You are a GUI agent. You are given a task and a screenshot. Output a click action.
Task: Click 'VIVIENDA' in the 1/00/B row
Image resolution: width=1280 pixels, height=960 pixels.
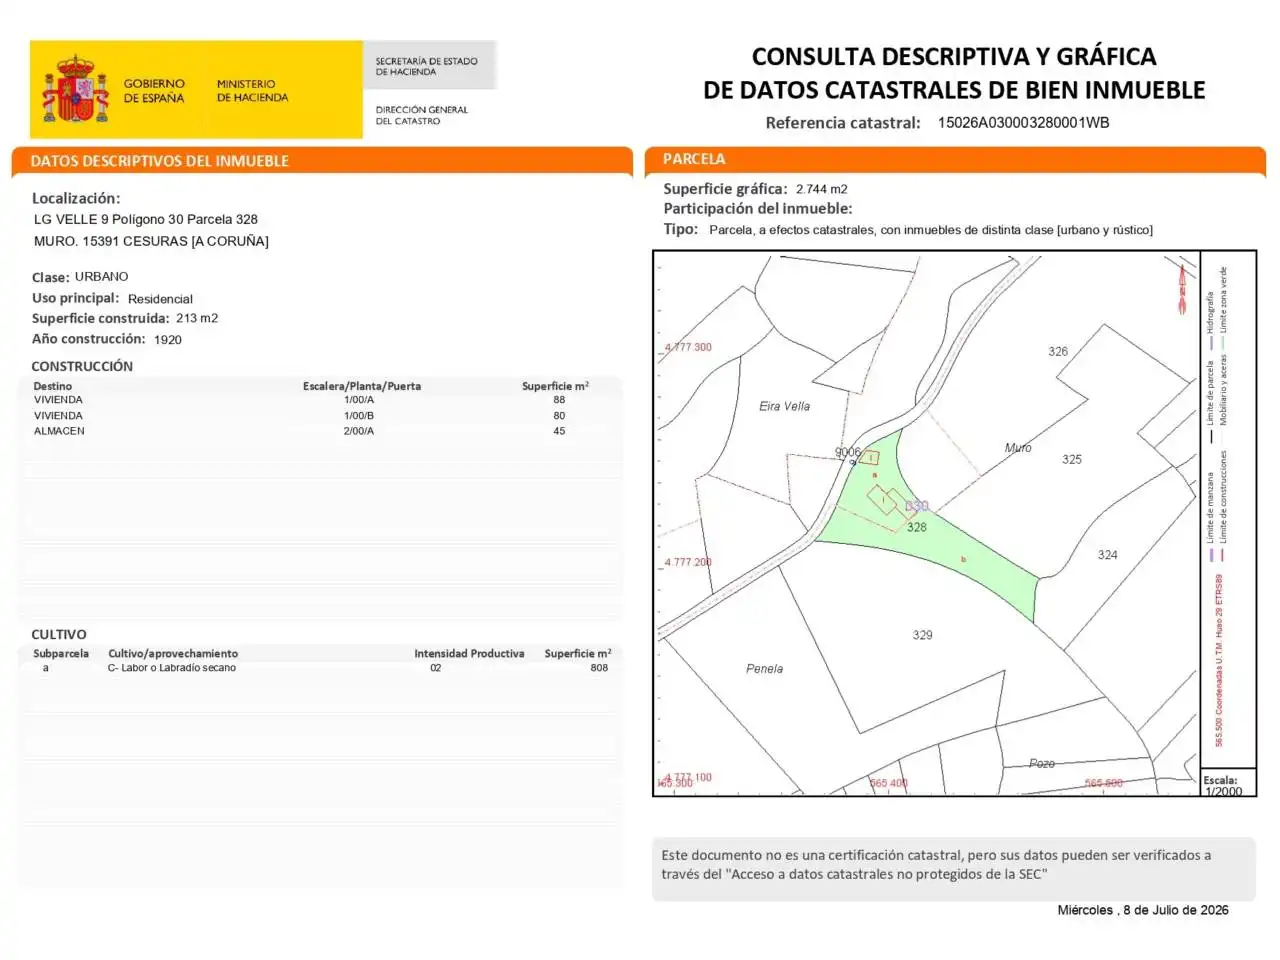tap(58, 416)
